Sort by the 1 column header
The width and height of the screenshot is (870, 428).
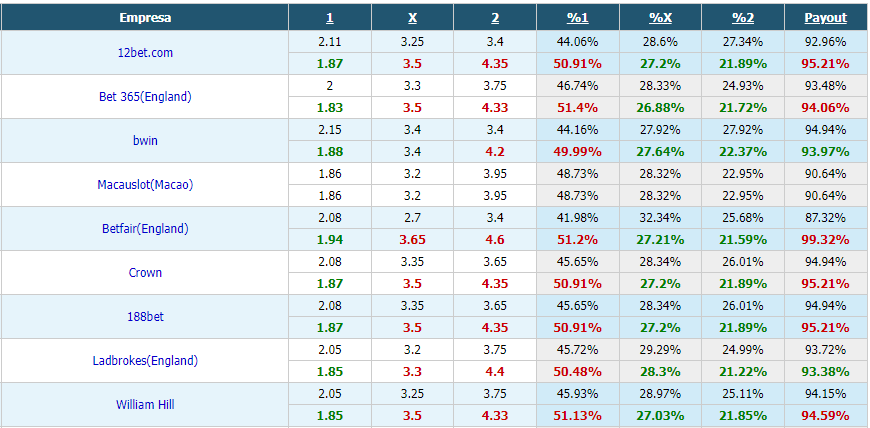pos(330,18)
